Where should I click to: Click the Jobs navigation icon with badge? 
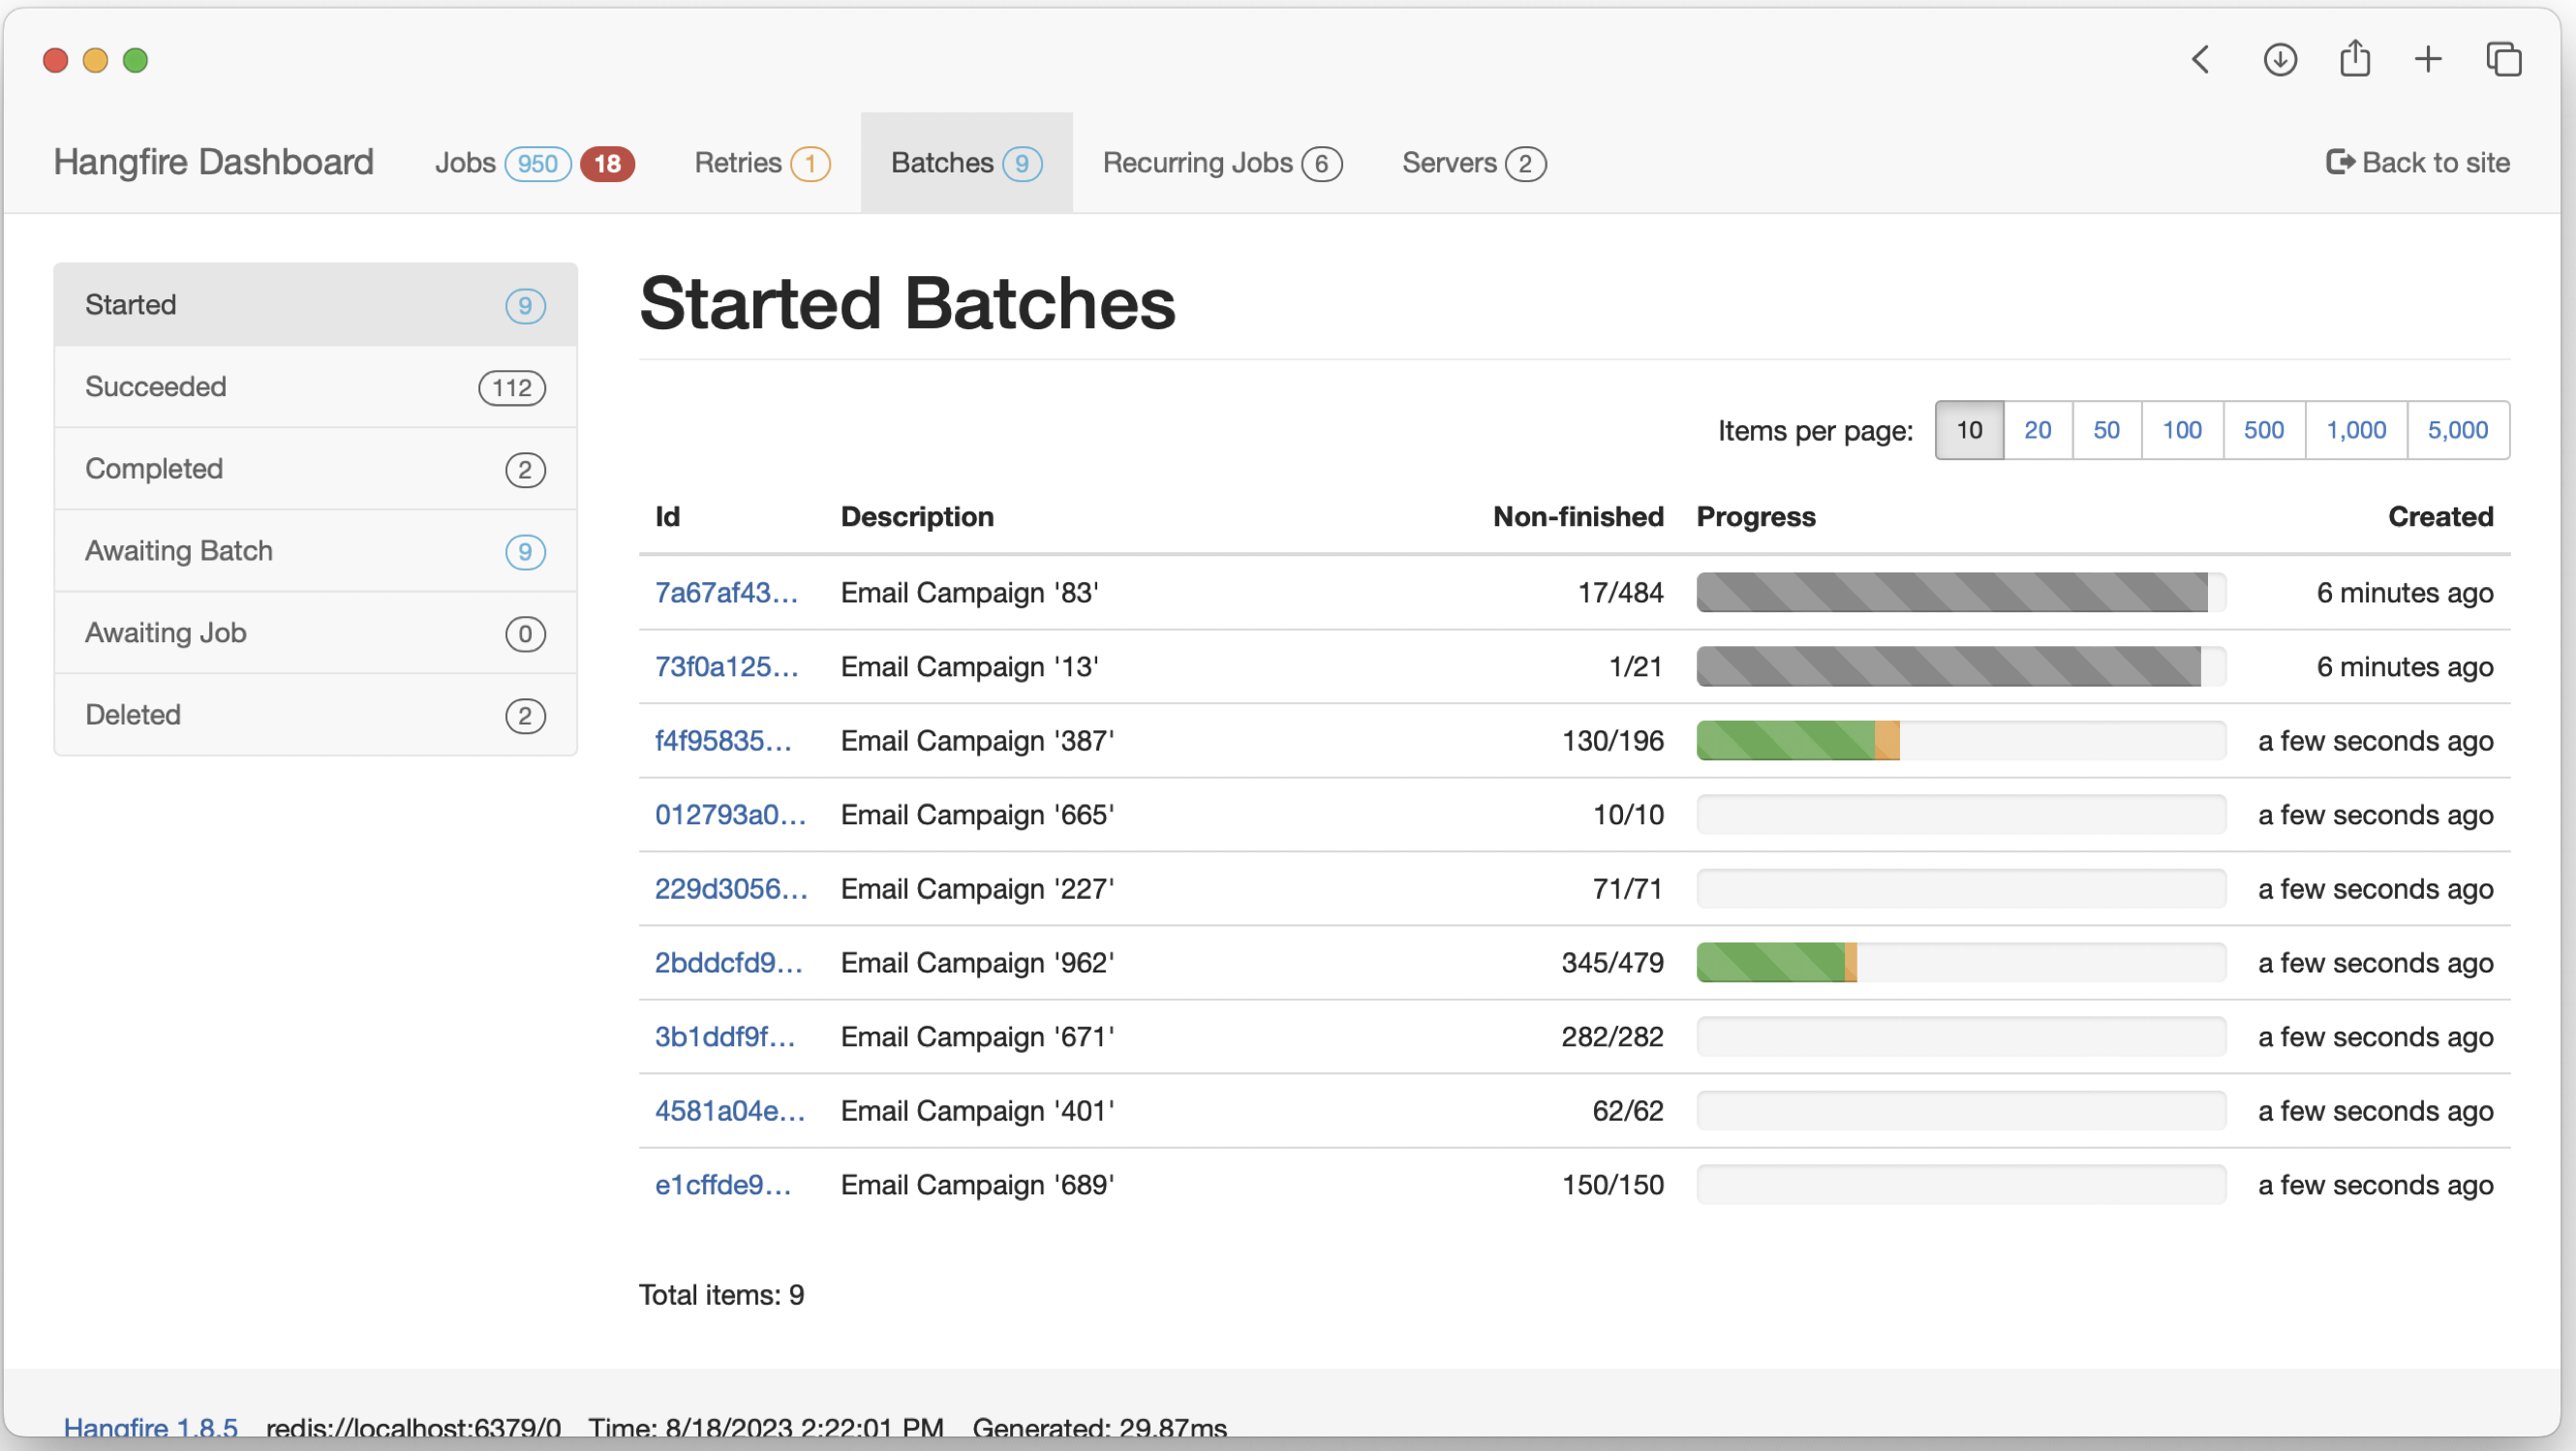(x=529, y=163)
